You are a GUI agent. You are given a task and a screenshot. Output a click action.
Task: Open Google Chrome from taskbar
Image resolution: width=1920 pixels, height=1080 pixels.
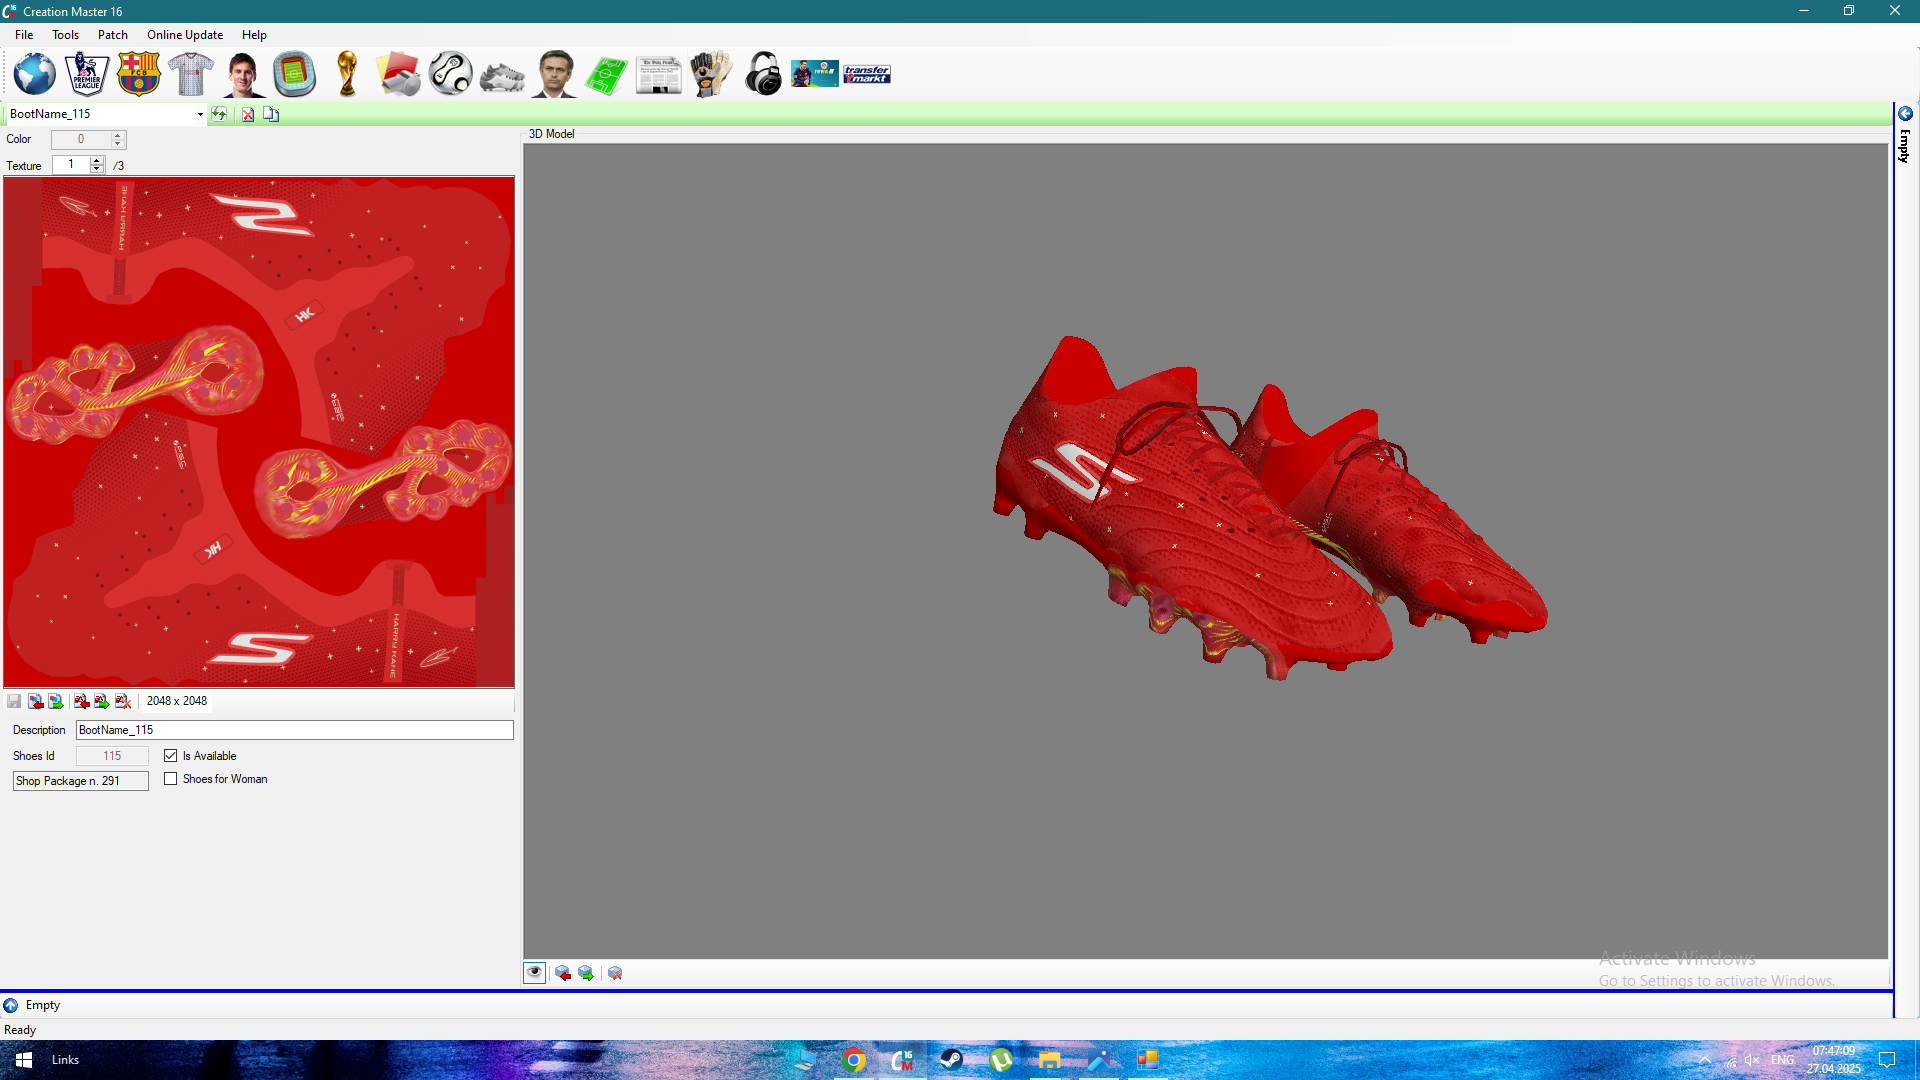pos(854,1060)
